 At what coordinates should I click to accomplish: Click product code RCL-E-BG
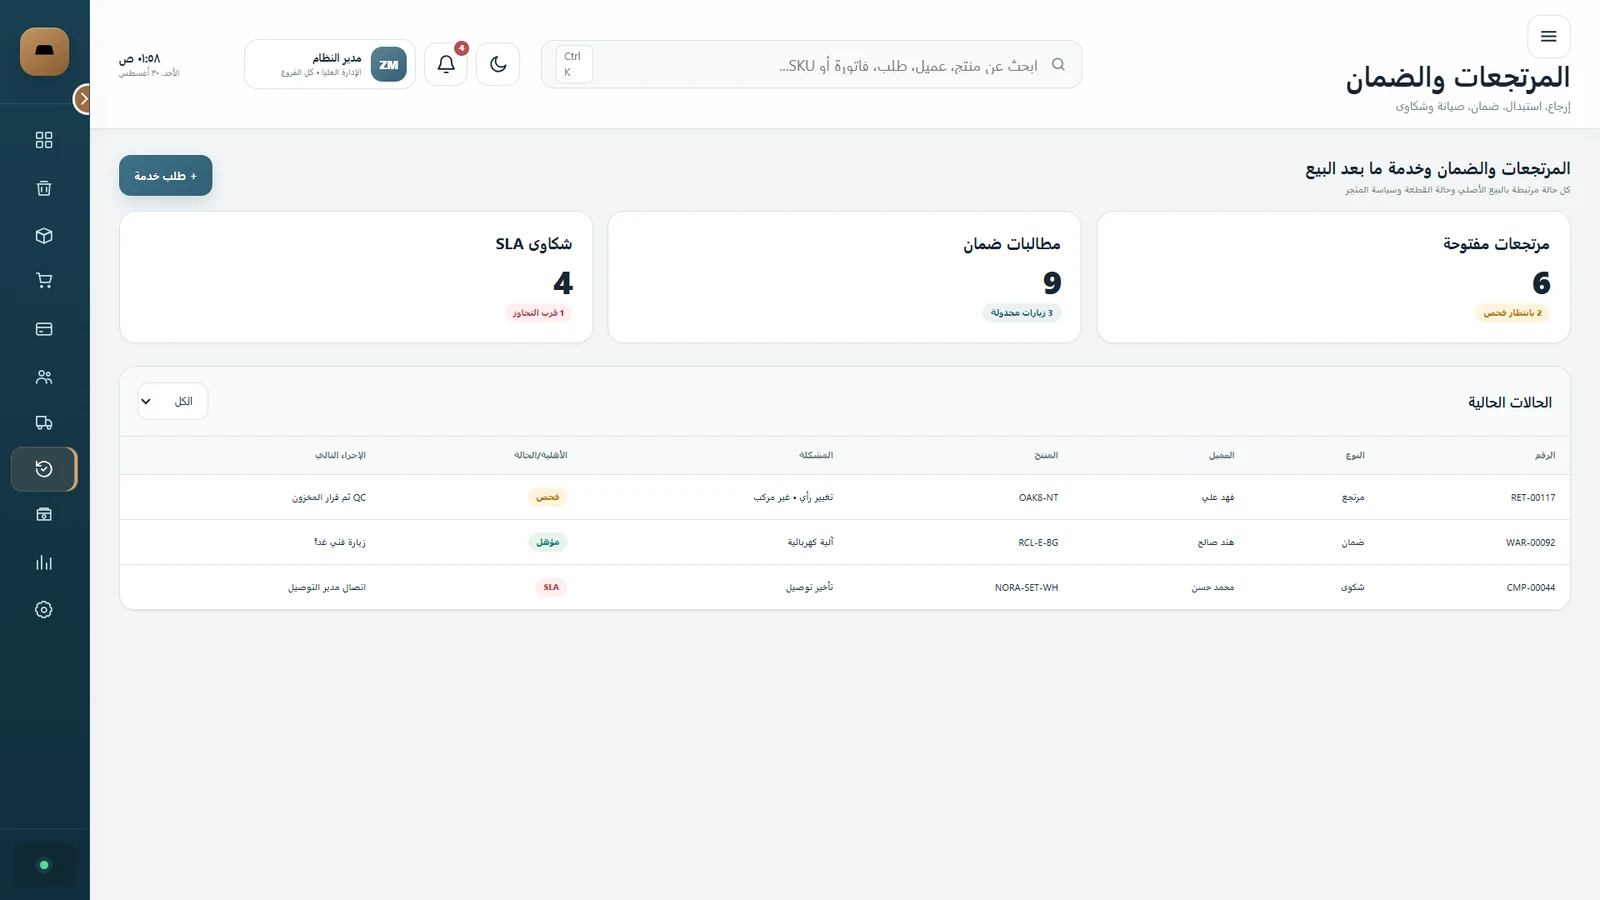tap(1038, 542)
